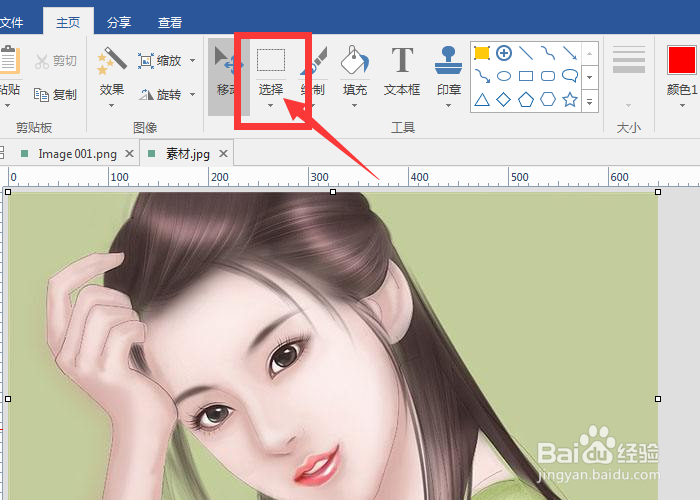Expand the 效果 dropdown arrow
This screenshot has width=700, height=500.
tap(112, 106)
